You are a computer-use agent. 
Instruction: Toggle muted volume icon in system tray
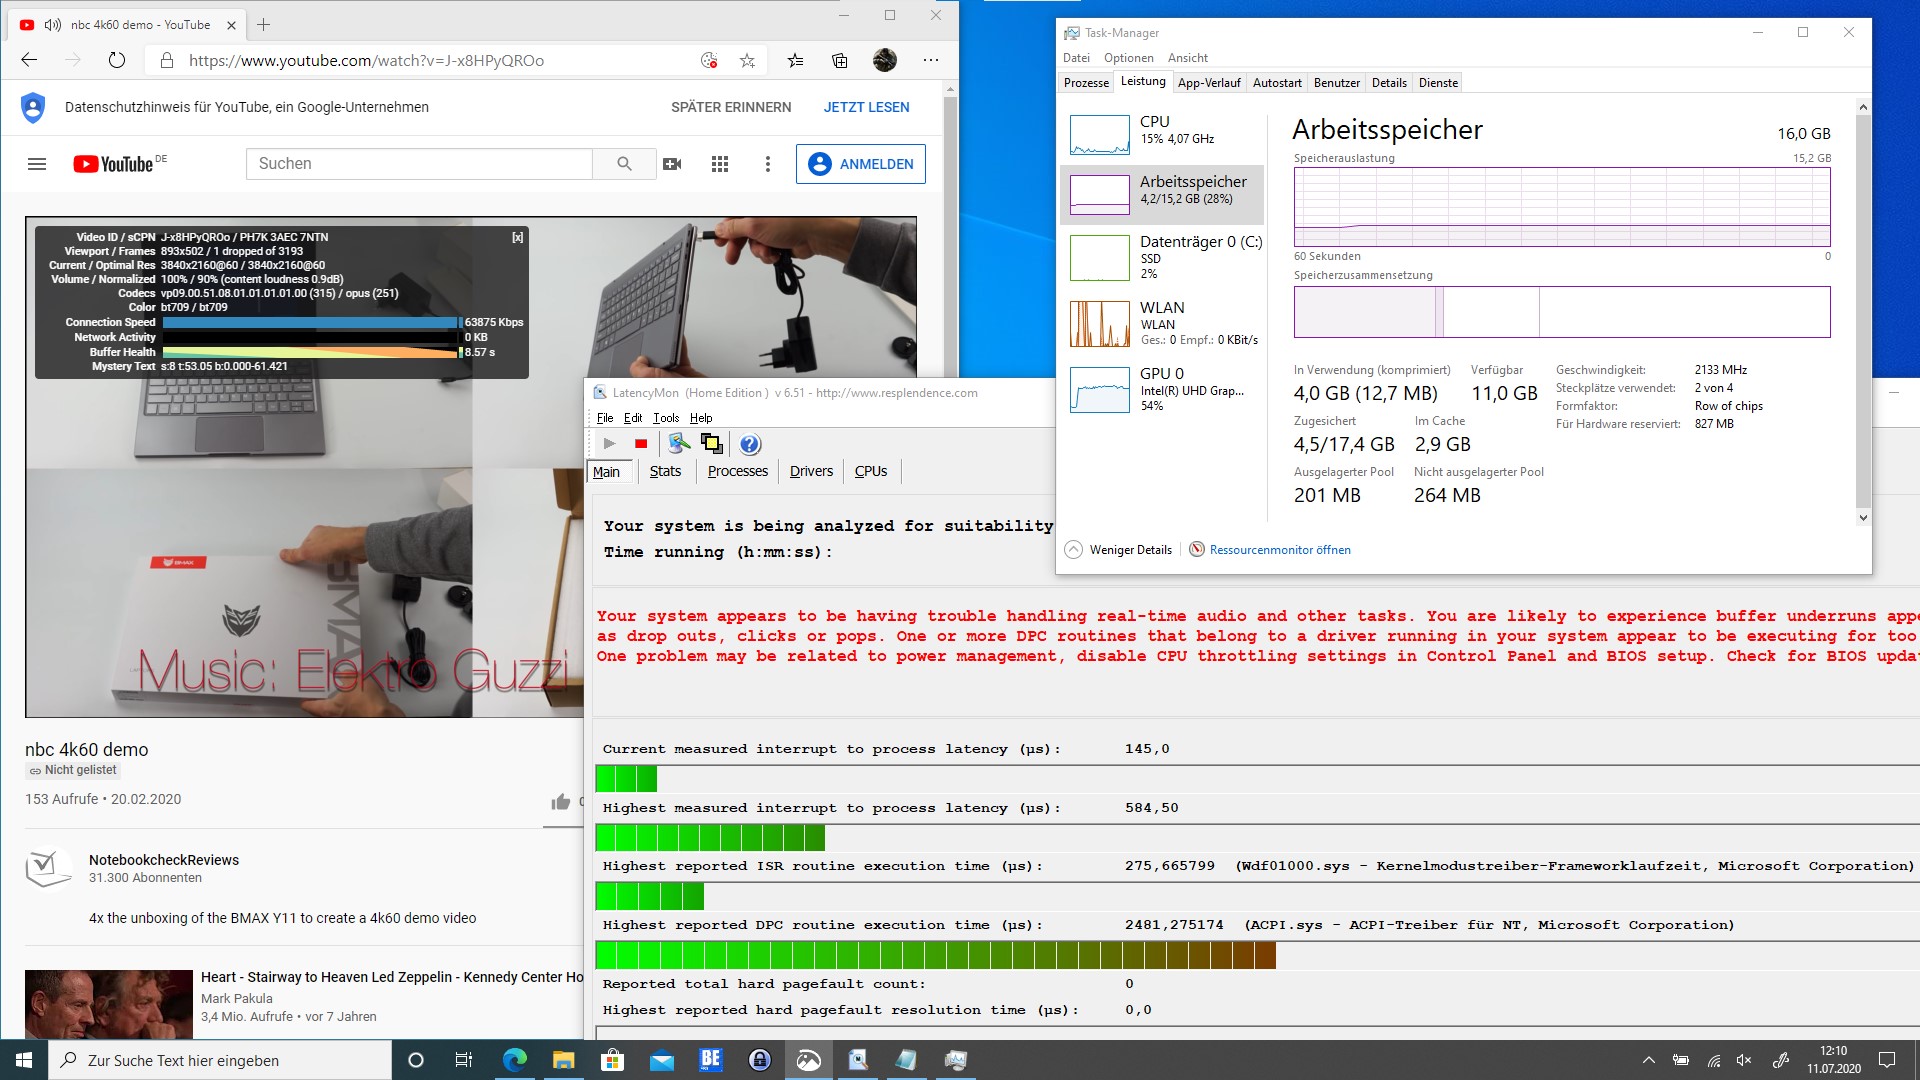tap(1744, 1060)
